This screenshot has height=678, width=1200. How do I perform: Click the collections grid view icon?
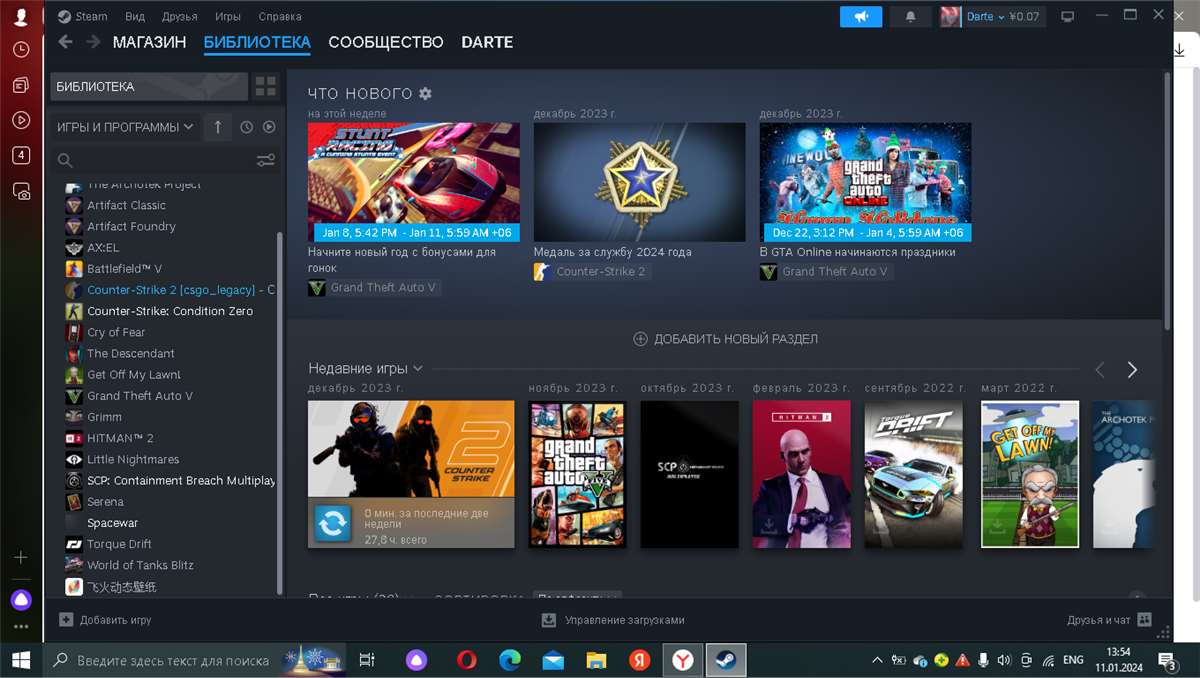coord(265,86)
